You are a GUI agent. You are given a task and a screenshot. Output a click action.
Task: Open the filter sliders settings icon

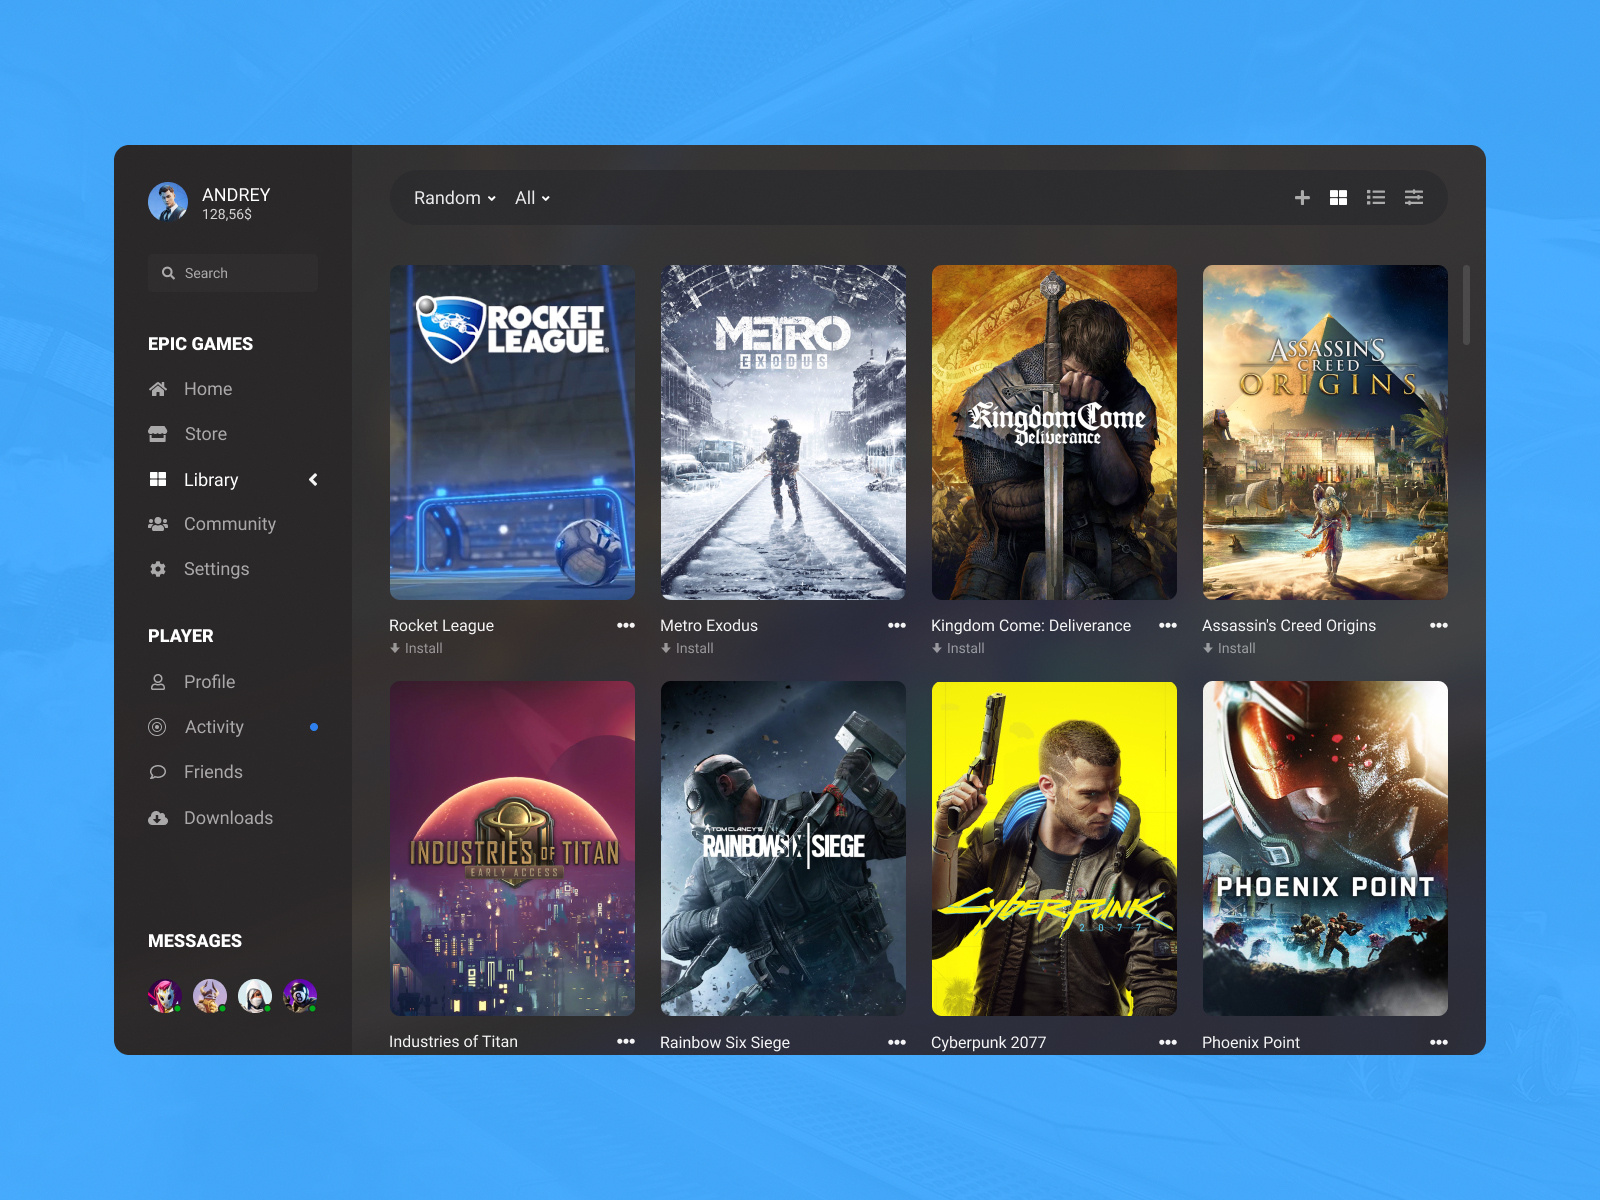(1414, 198)
